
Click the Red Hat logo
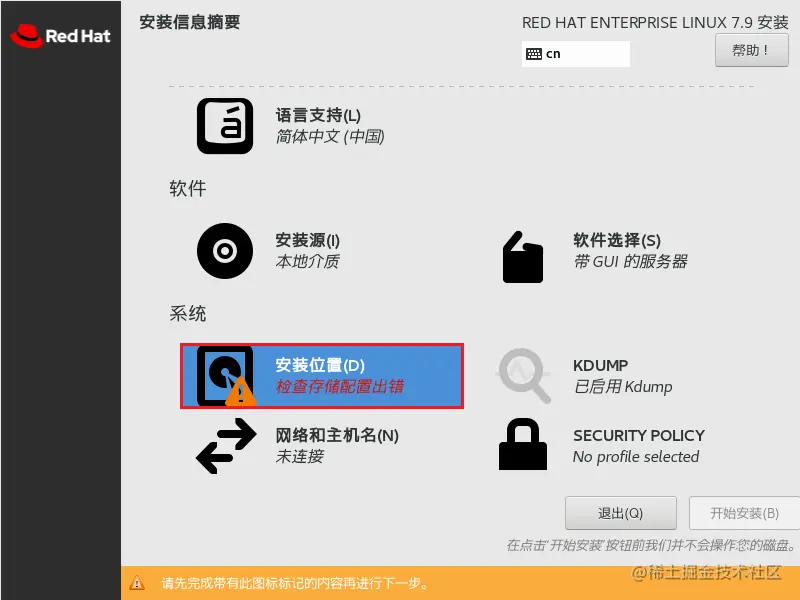(x=60, y=36)
